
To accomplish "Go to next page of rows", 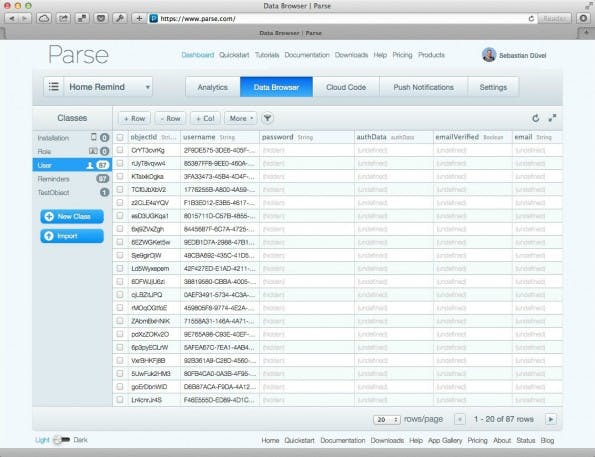I will 551,419.
